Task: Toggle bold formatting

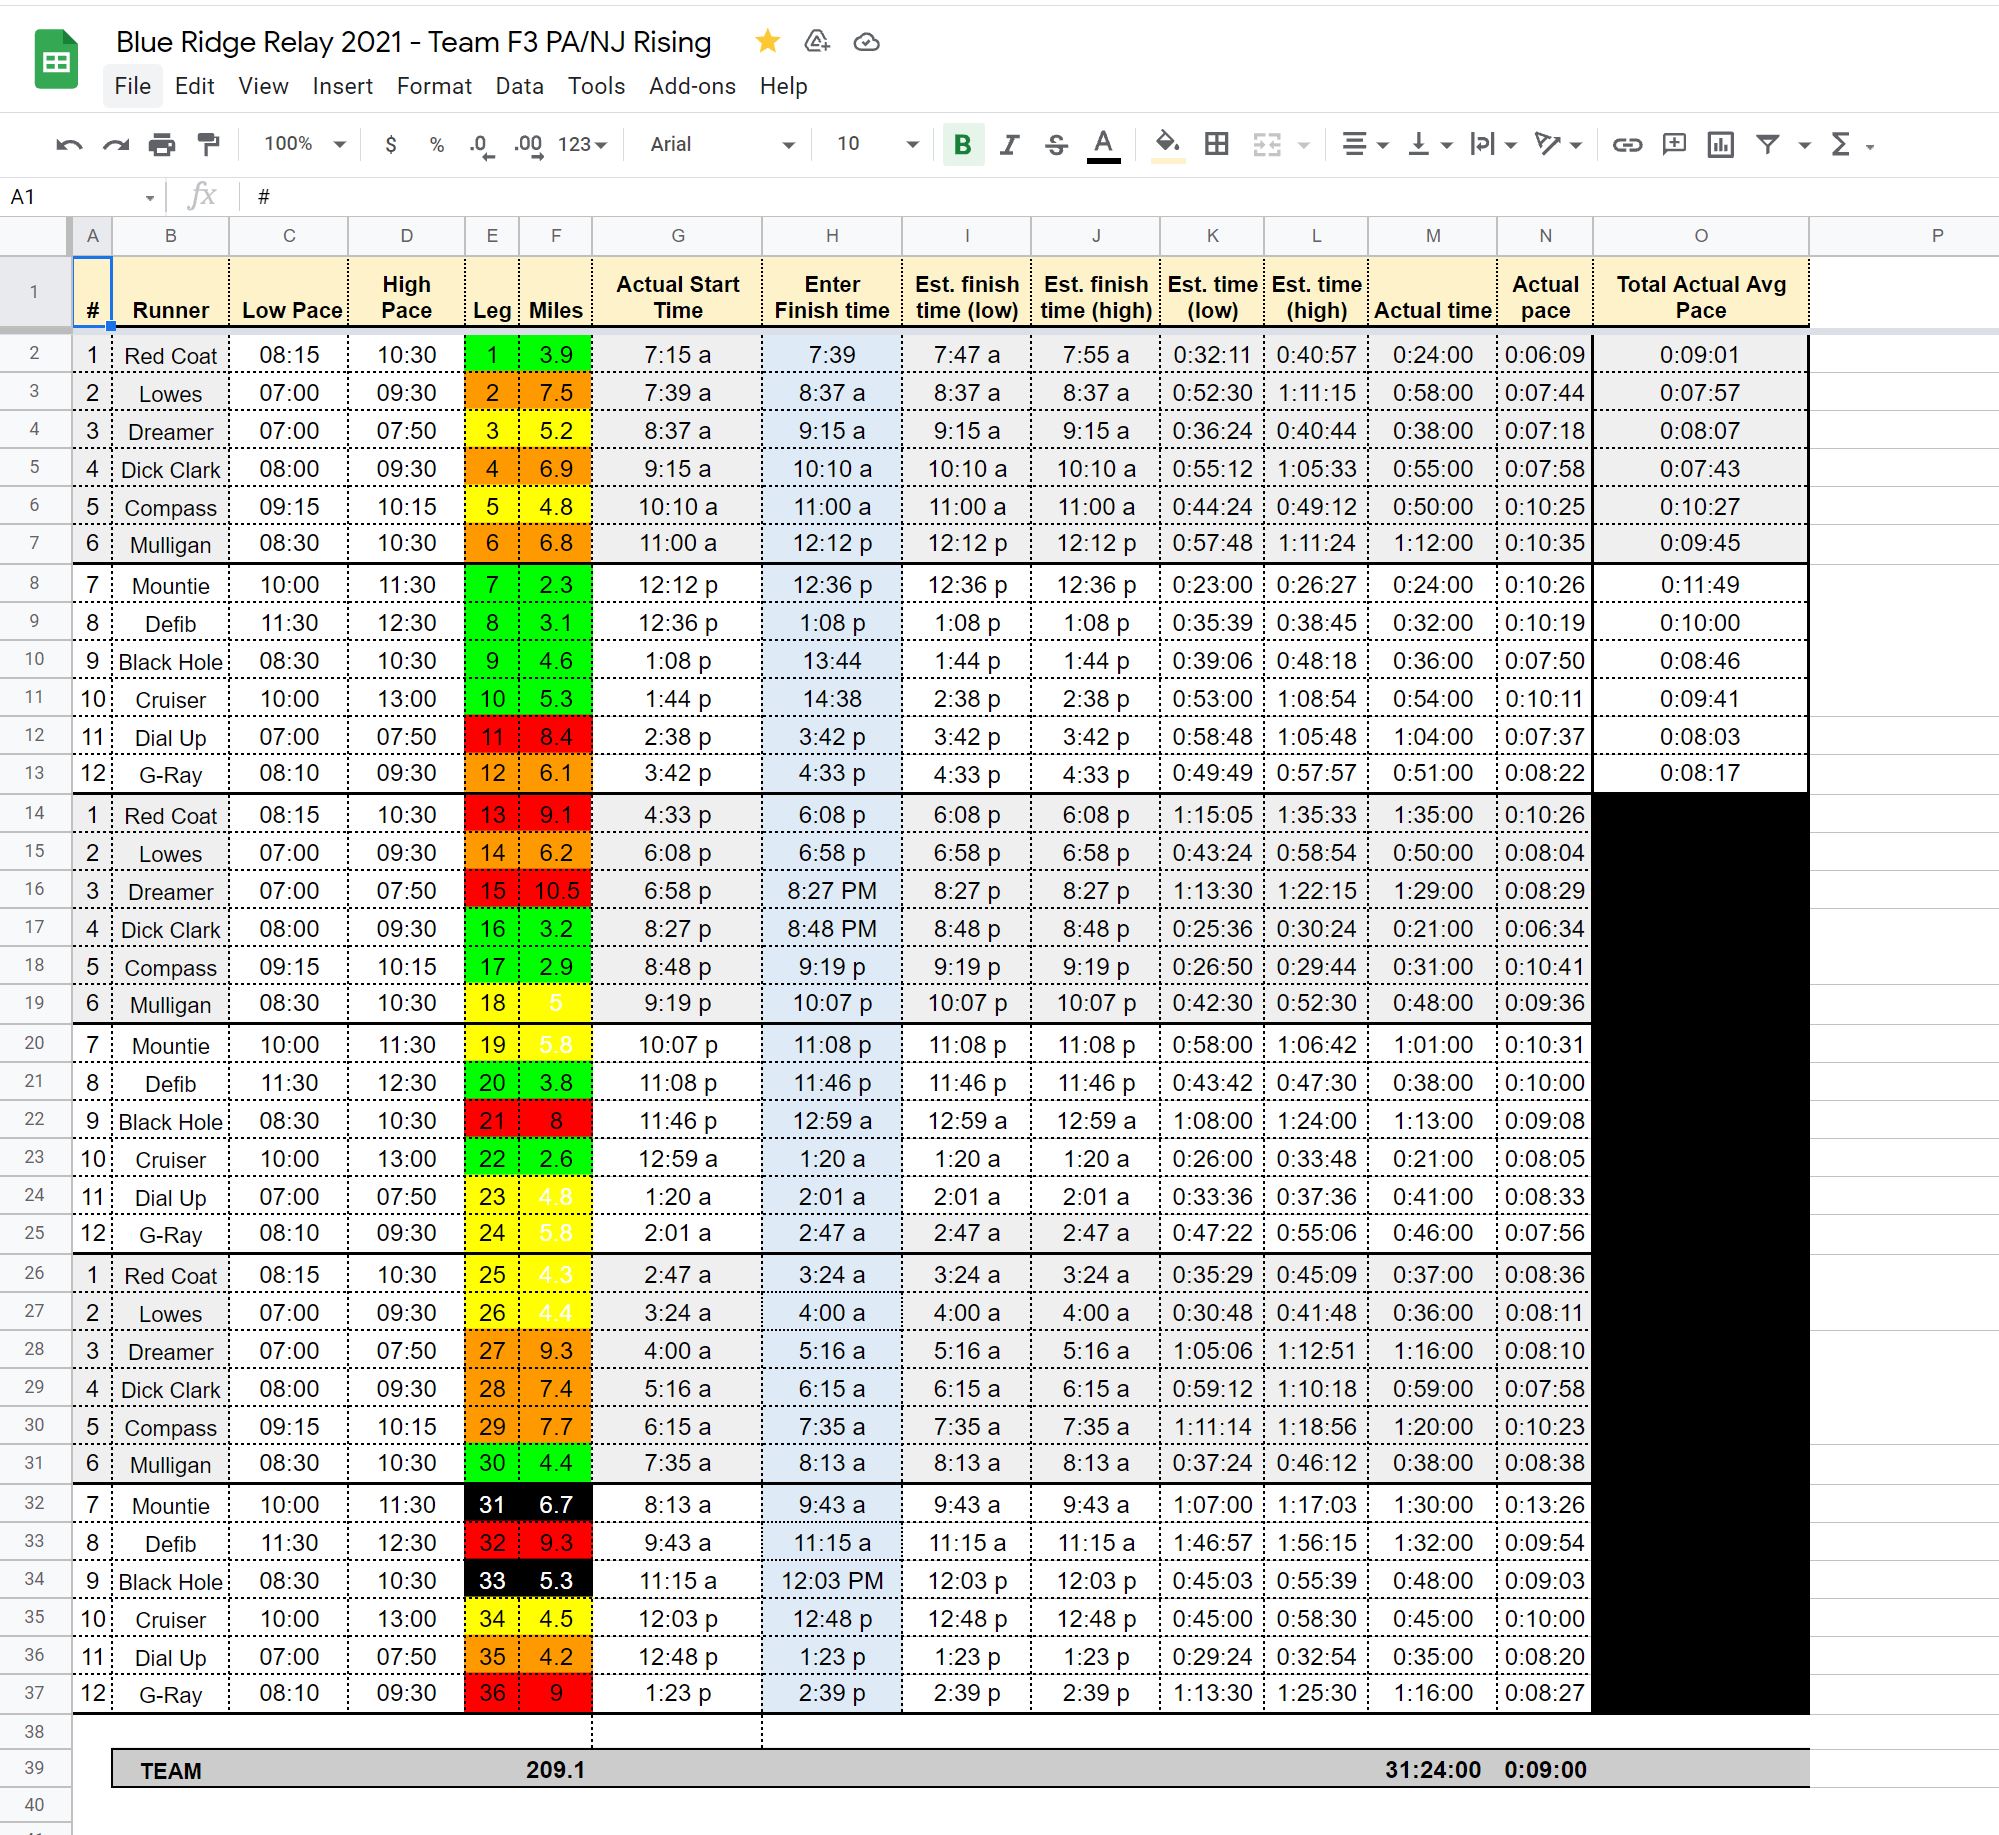Action: pyautogui.click(x=963, y=145)
